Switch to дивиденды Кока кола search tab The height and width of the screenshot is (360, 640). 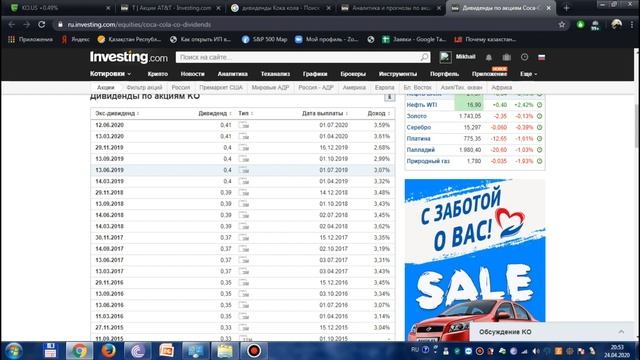(x=280, y=8)
